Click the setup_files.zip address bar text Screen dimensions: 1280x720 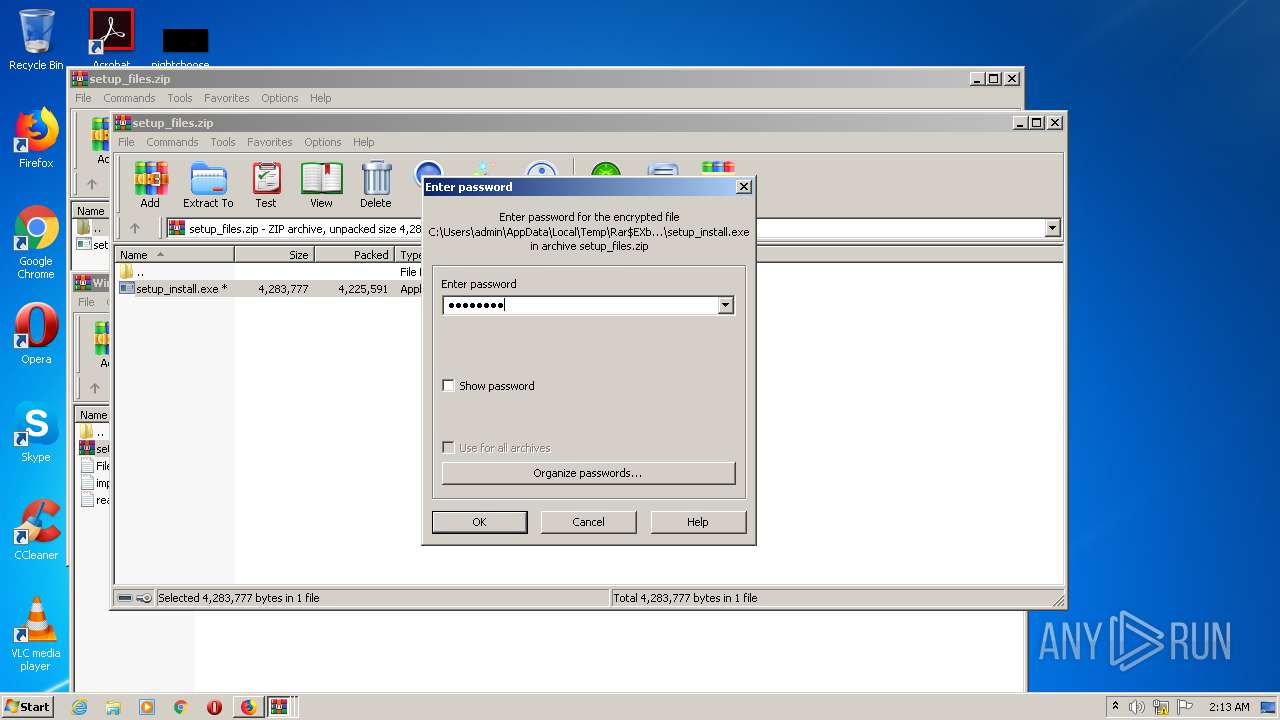[x=305, y=229]
